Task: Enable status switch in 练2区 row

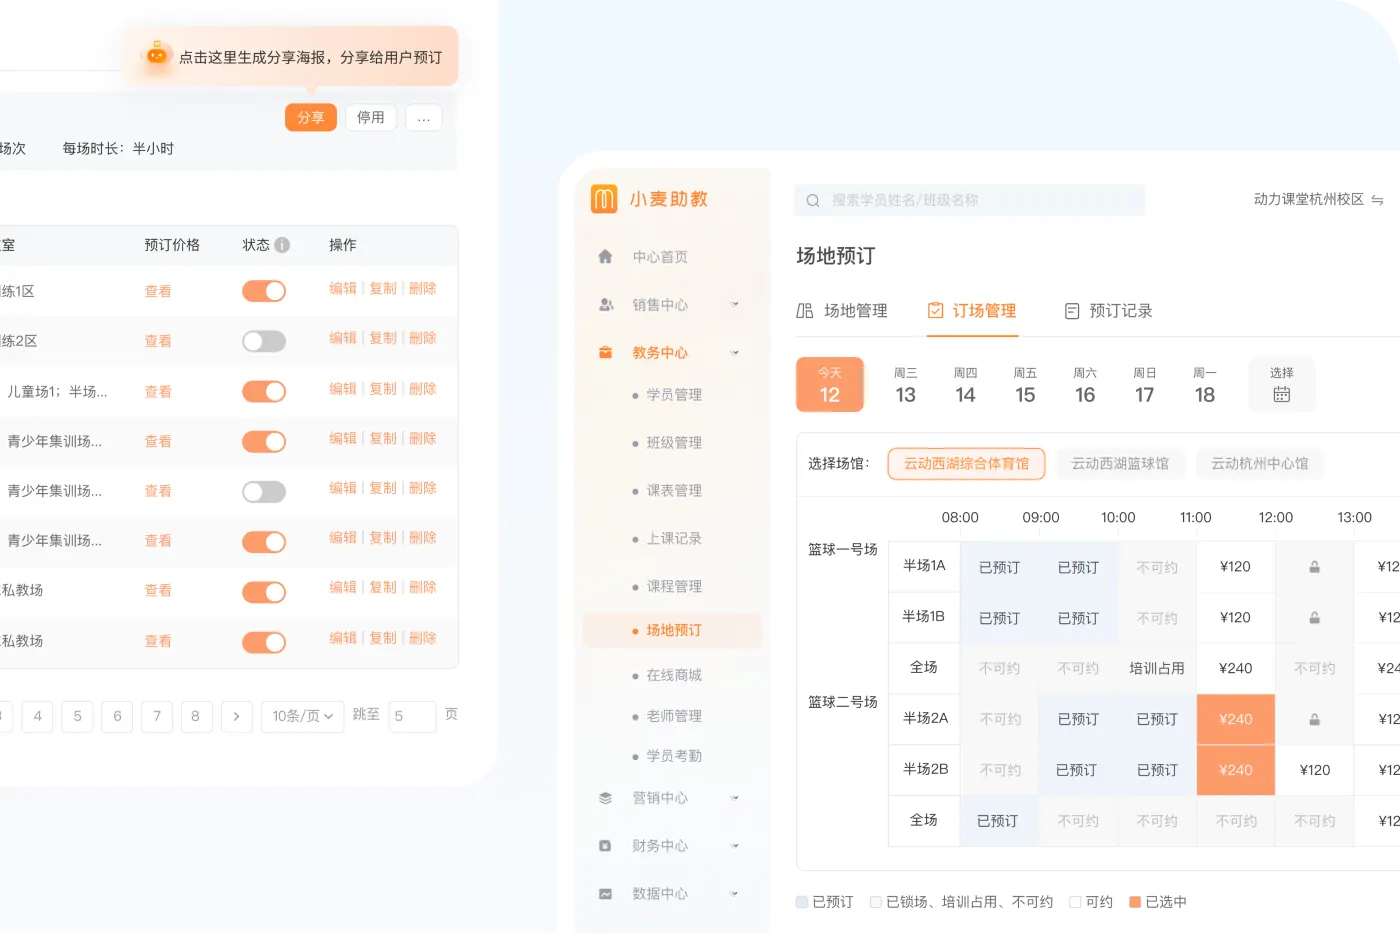Action: (x=264, y=341)
